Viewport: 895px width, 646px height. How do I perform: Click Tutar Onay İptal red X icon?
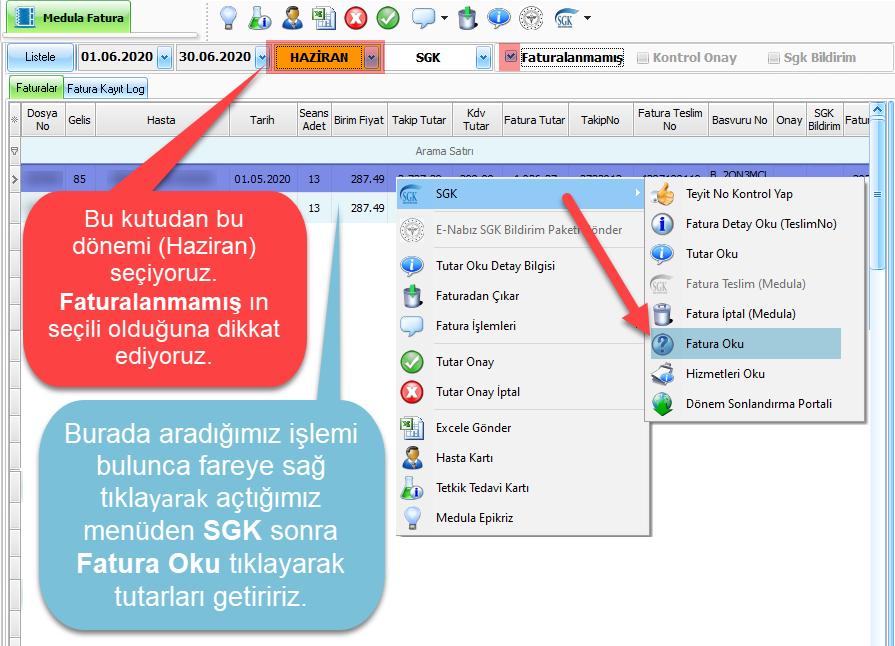(x=412, y=392)
